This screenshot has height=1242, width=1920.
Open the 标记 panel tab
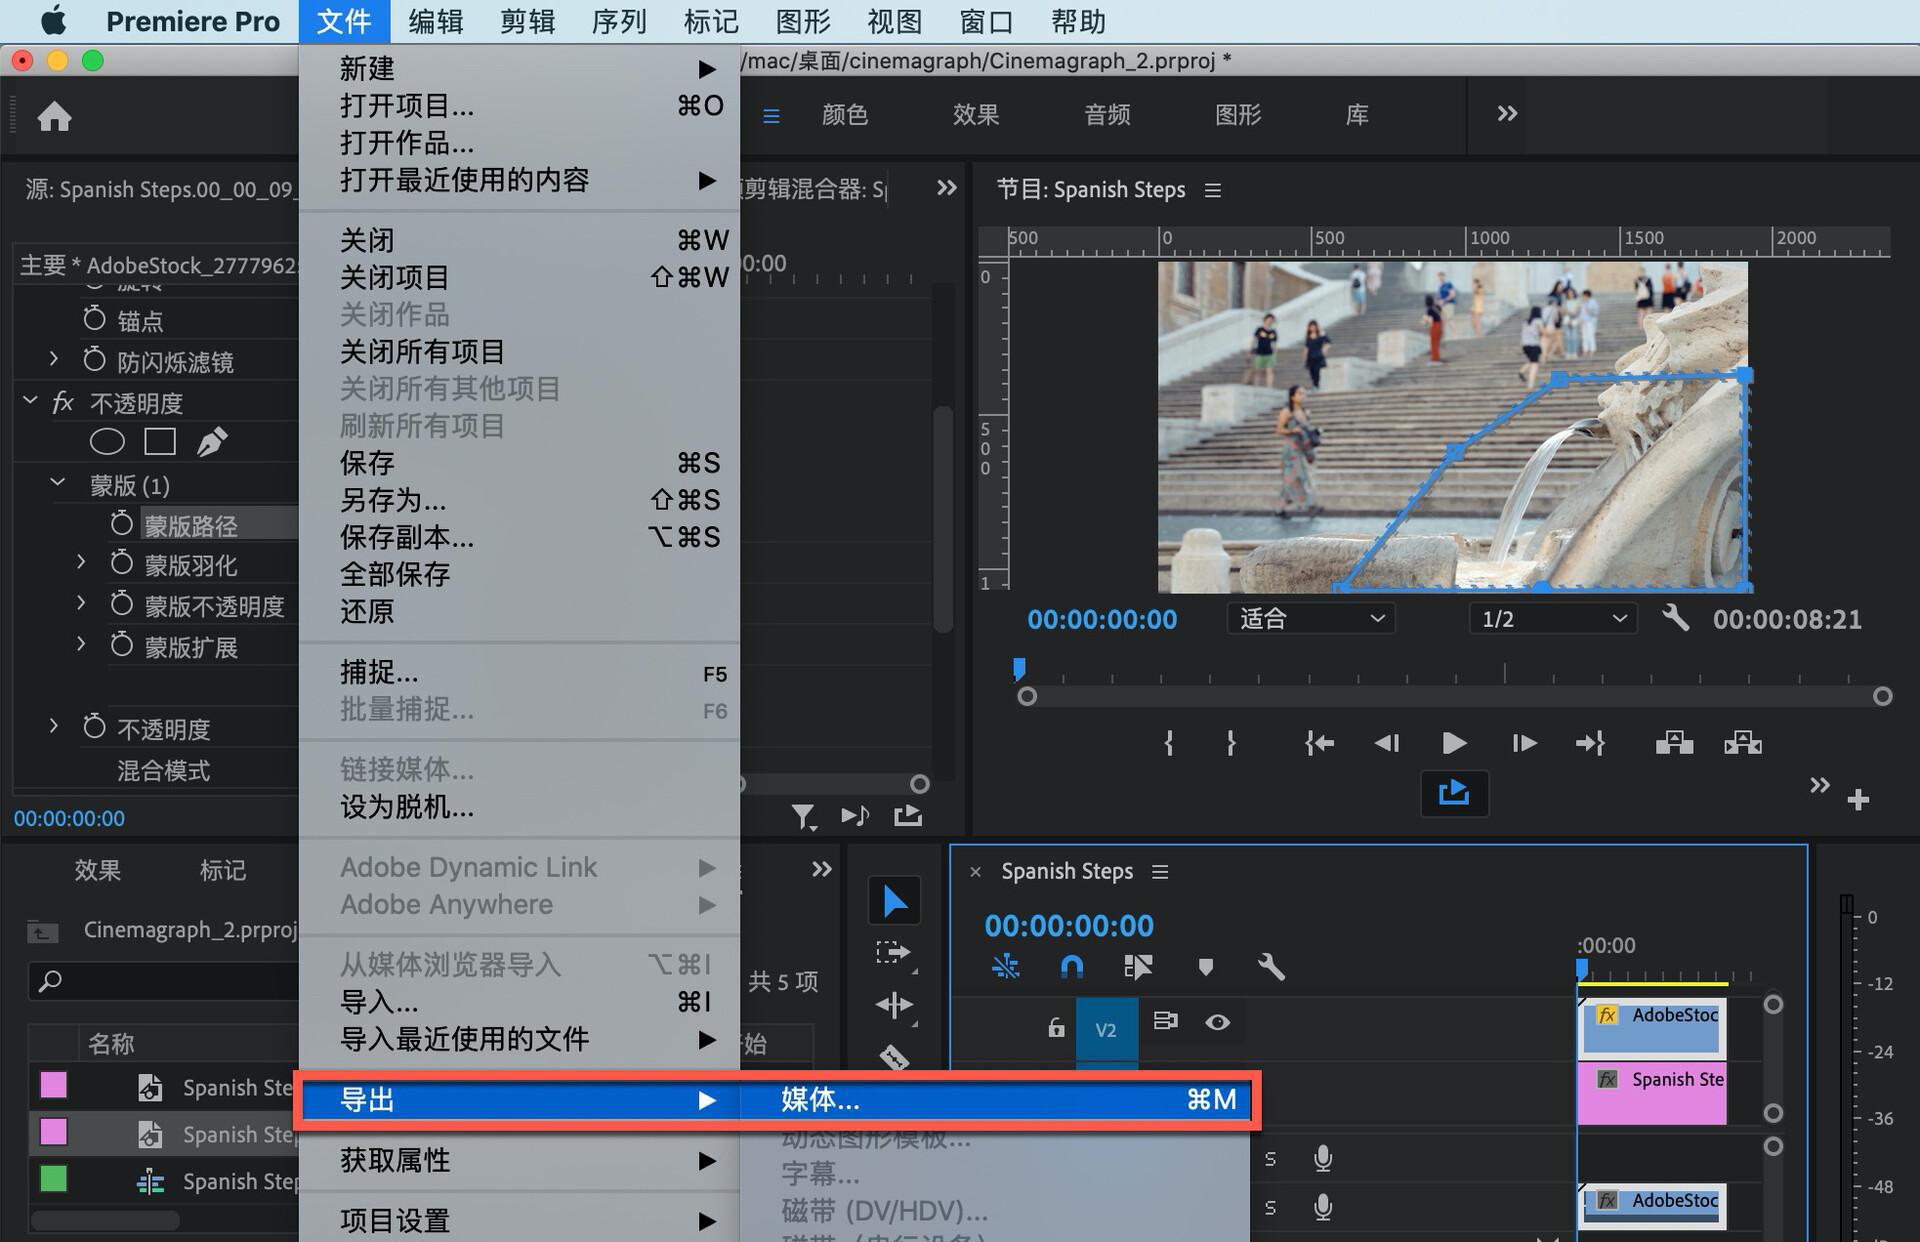click(222, 870)
